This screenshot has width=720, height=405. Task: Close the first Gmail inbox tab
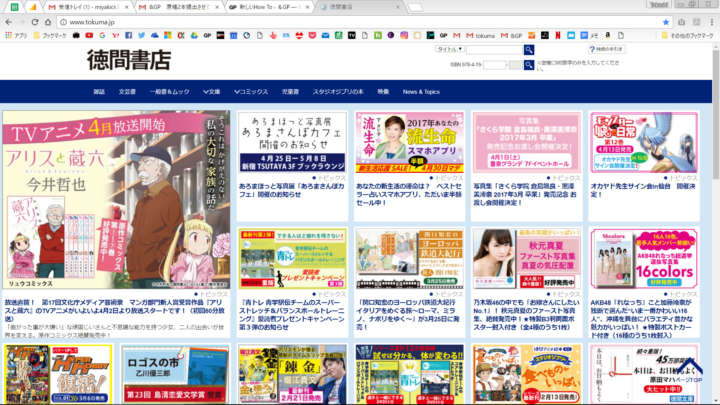point(127,7)
